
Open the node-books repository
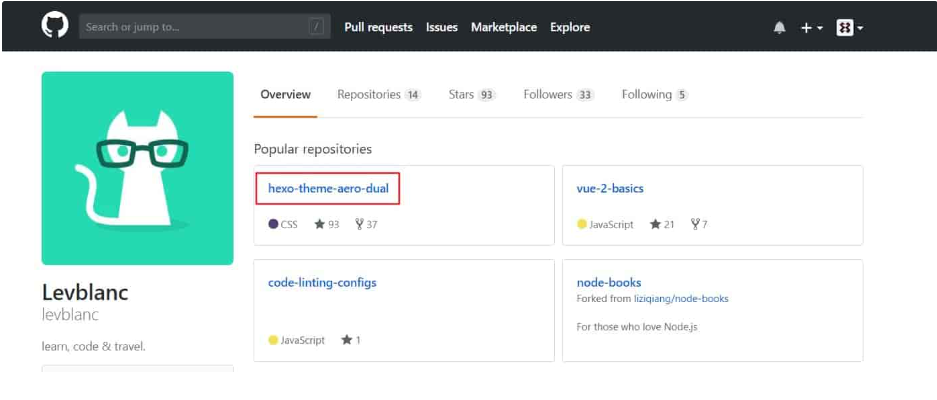609,282
